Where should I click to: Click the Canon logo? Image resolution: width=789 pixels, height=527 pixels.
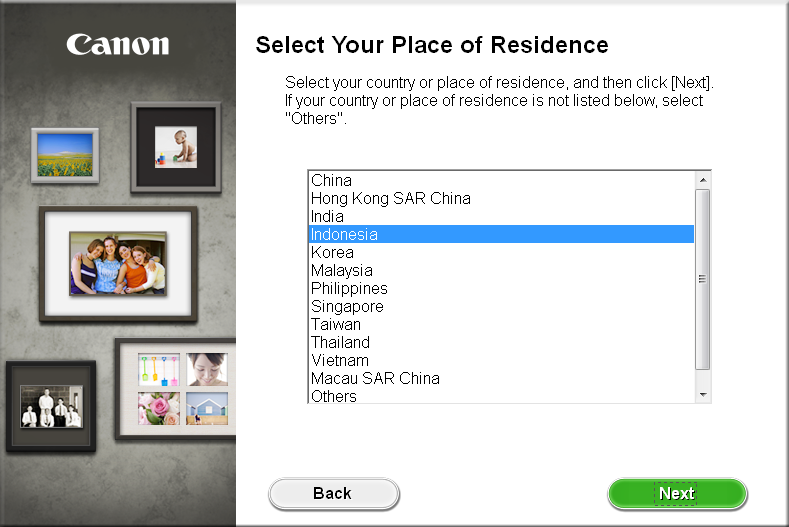point(118,45)
